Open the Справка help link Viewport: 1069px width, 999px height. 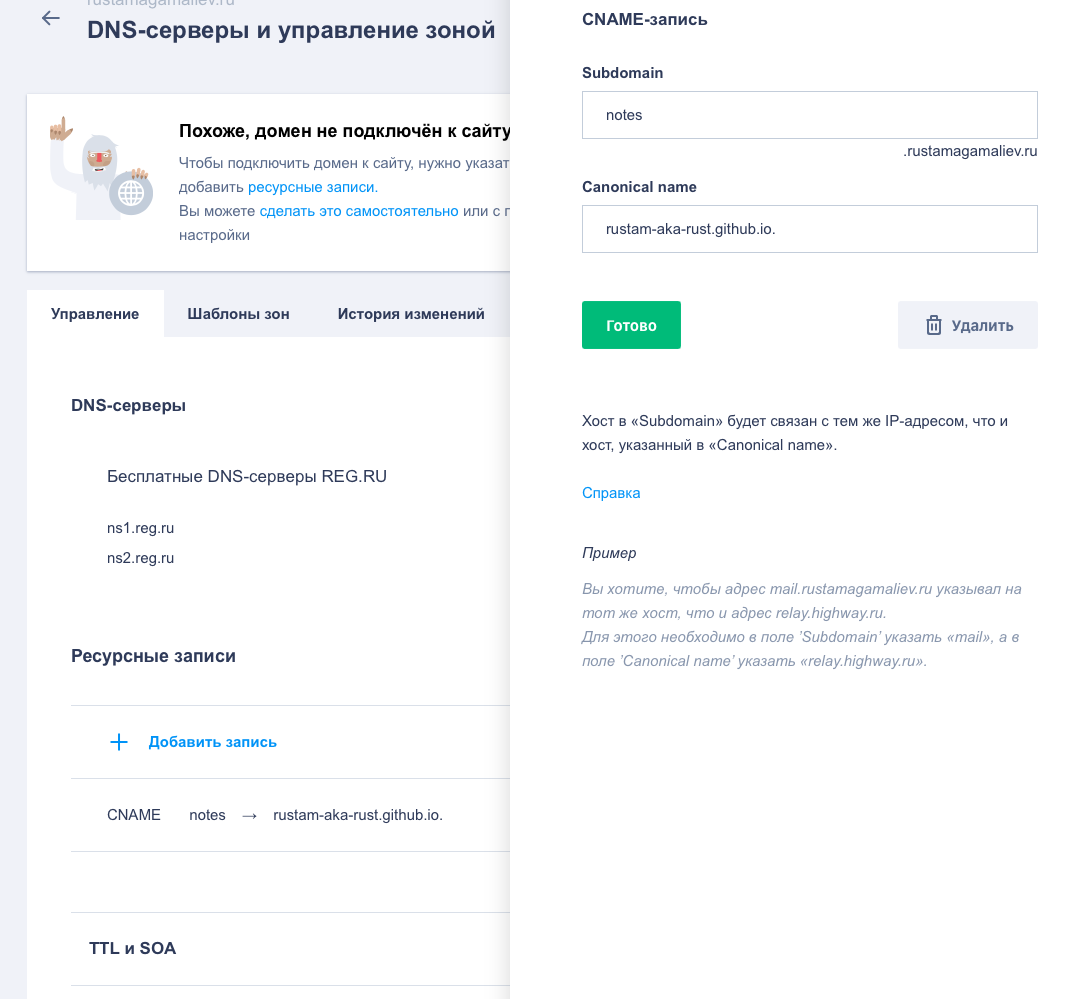(x=611, y=493)
